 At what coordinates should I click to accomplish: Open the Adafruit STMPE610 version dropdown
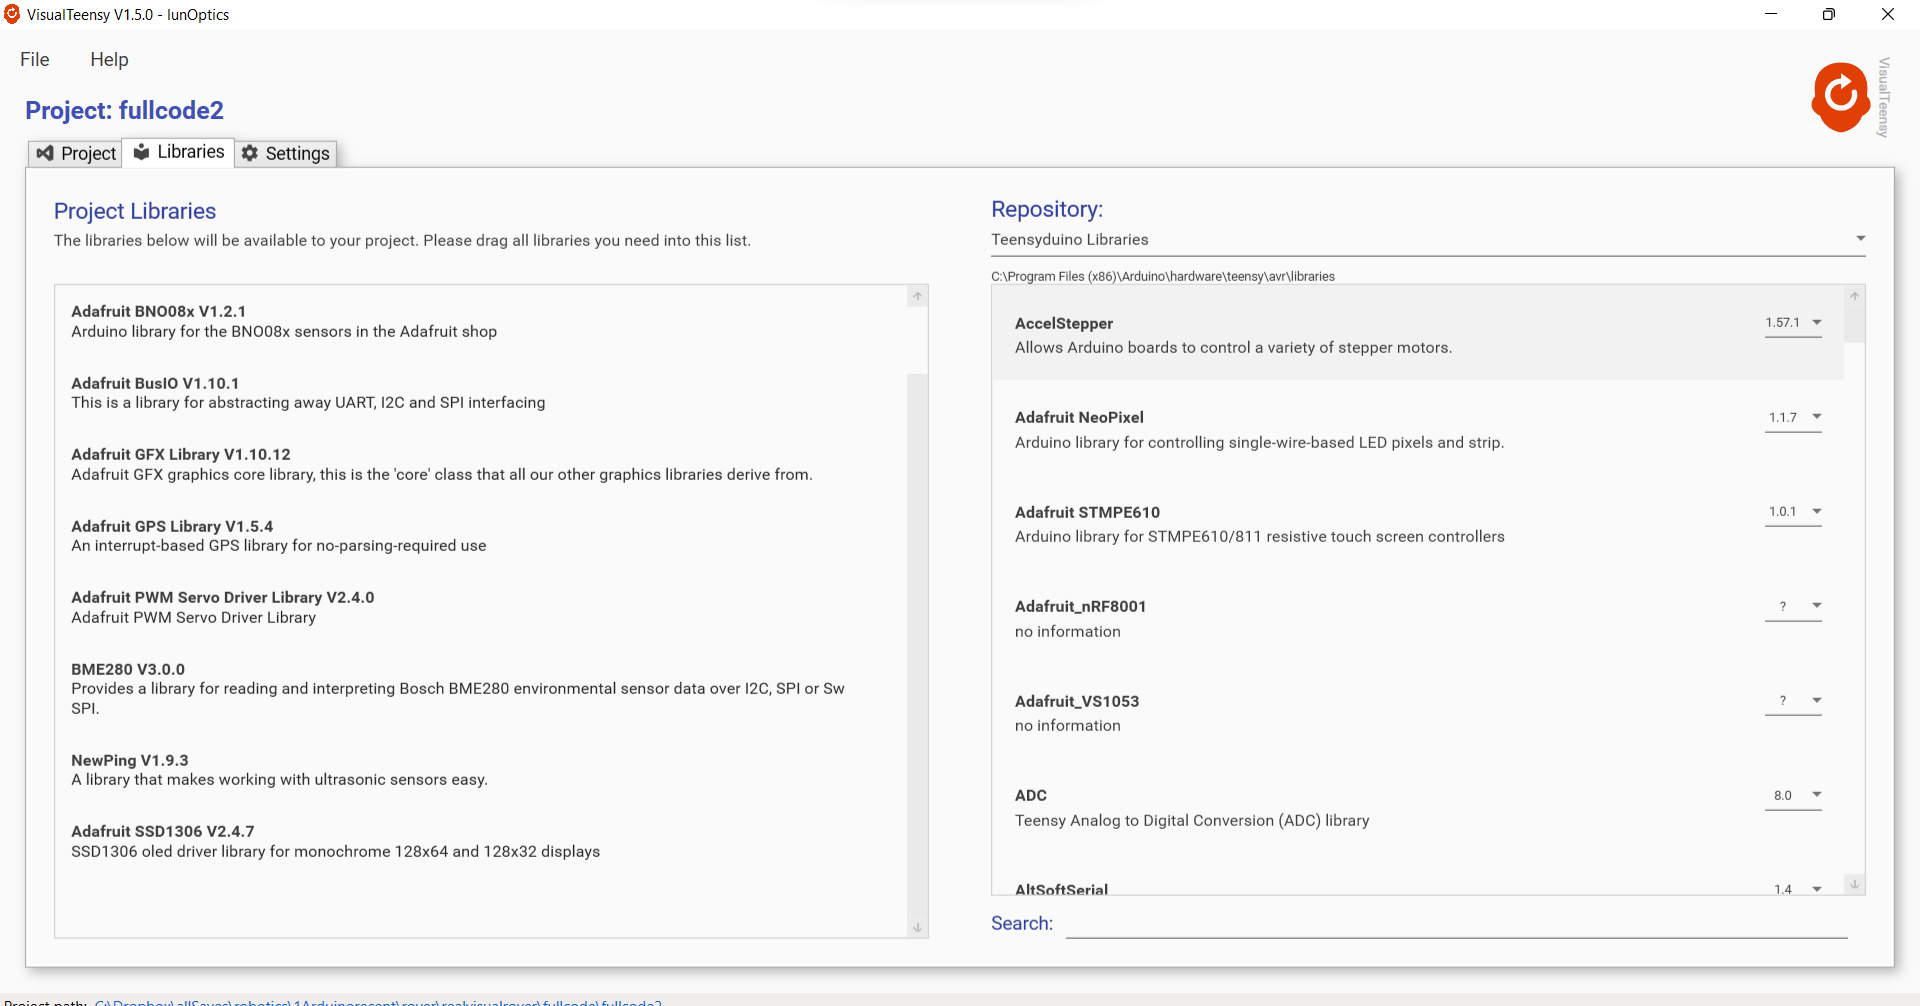pos(1817,511)
